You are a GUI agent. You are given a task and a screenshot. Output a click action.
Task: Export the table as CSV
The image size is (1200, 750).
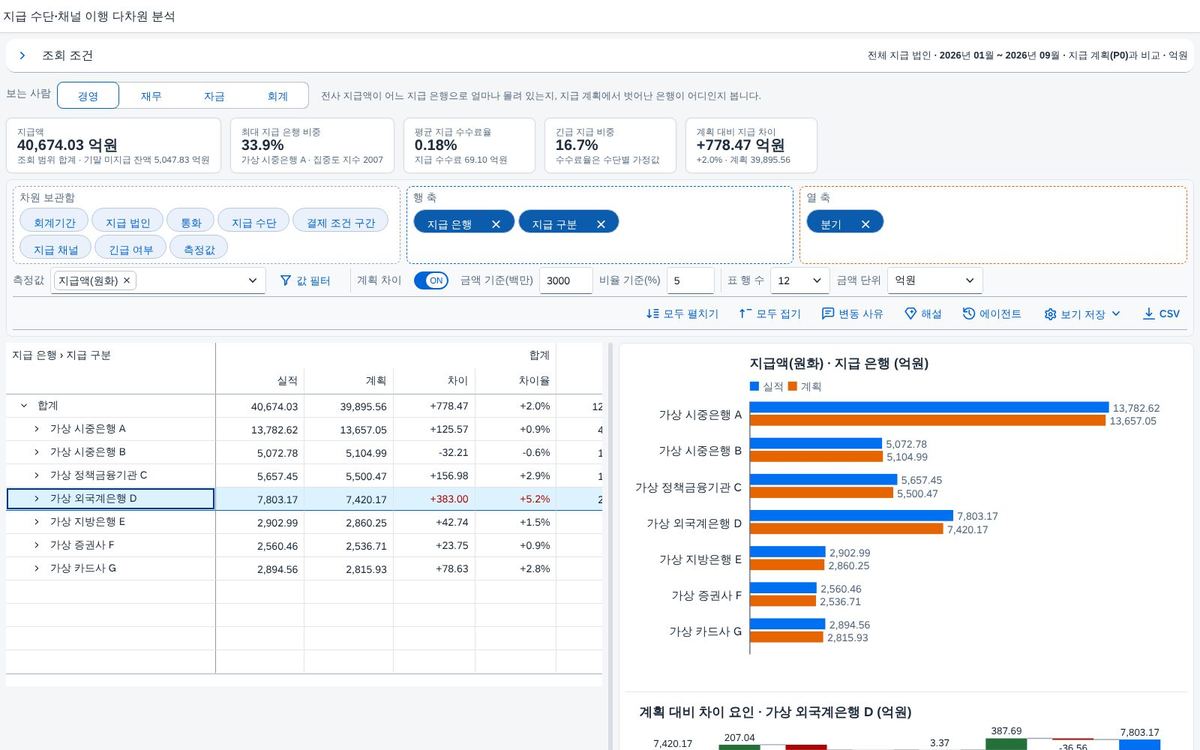[x=1161, y=314]
